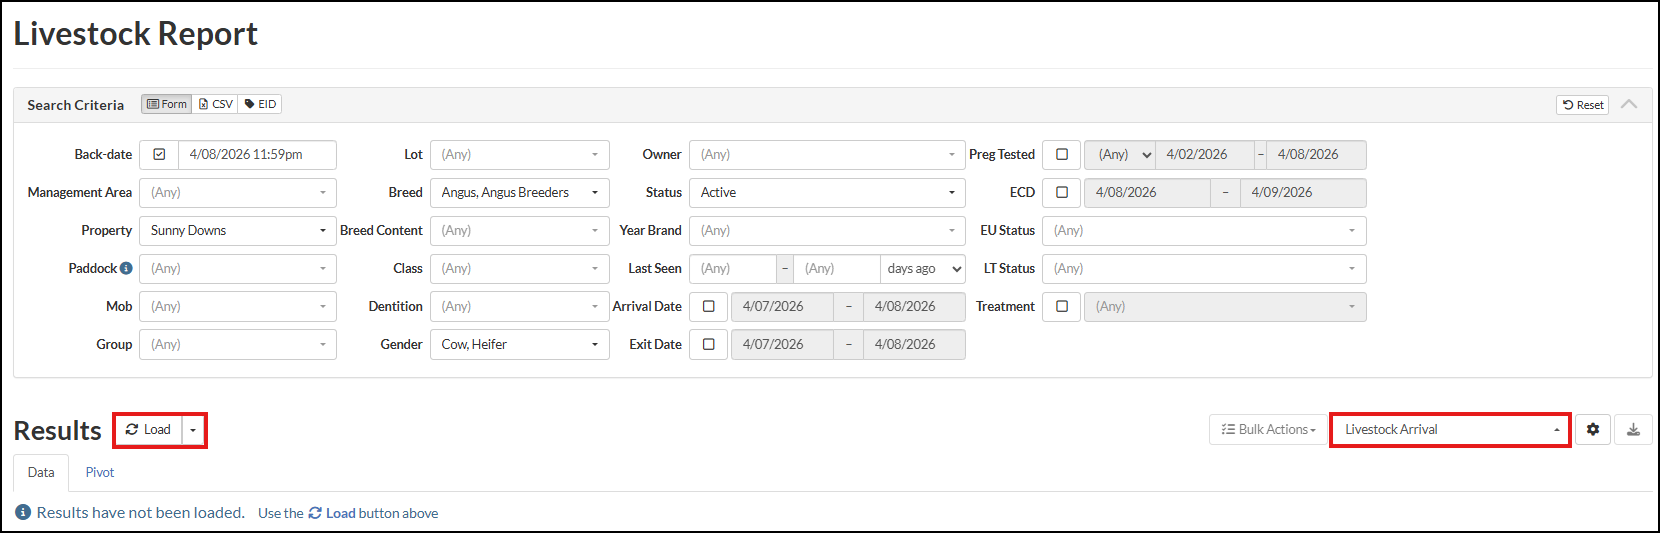Open the Paddock dropdown
1660x533 pixels.
(238, 269)
